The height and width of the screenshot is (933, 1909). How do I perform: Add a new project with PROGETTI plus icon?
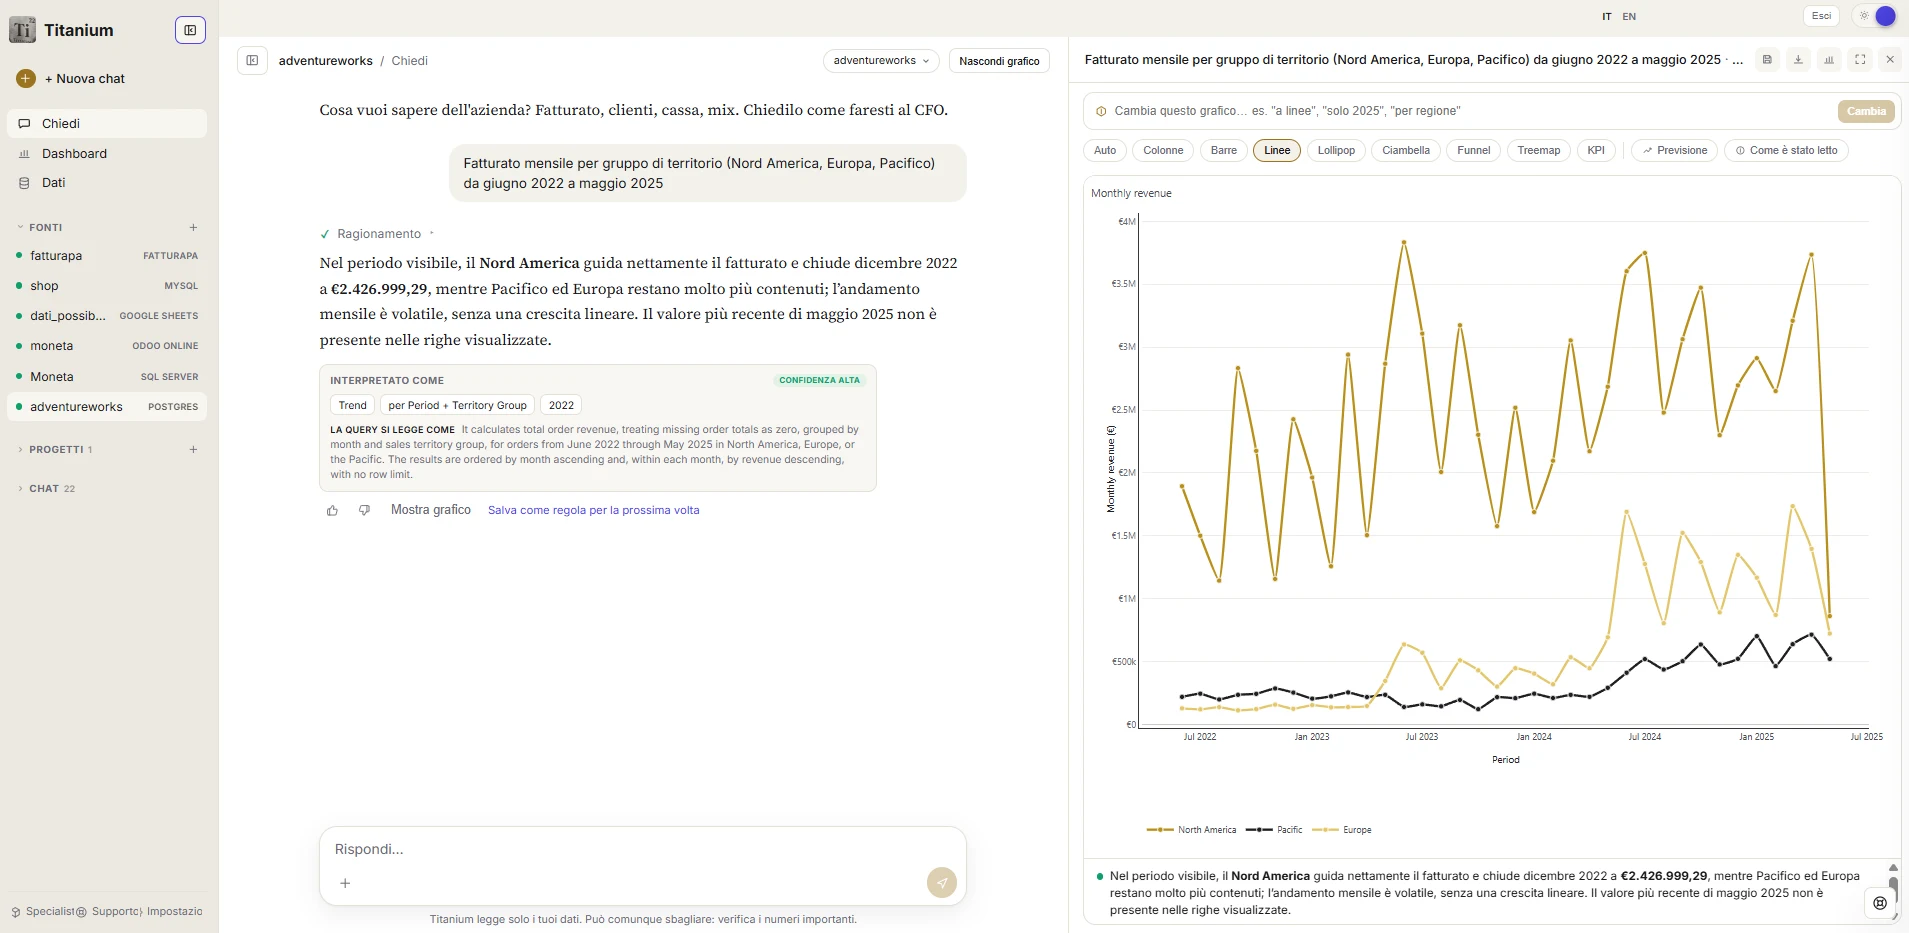click(x=193, y=450)
